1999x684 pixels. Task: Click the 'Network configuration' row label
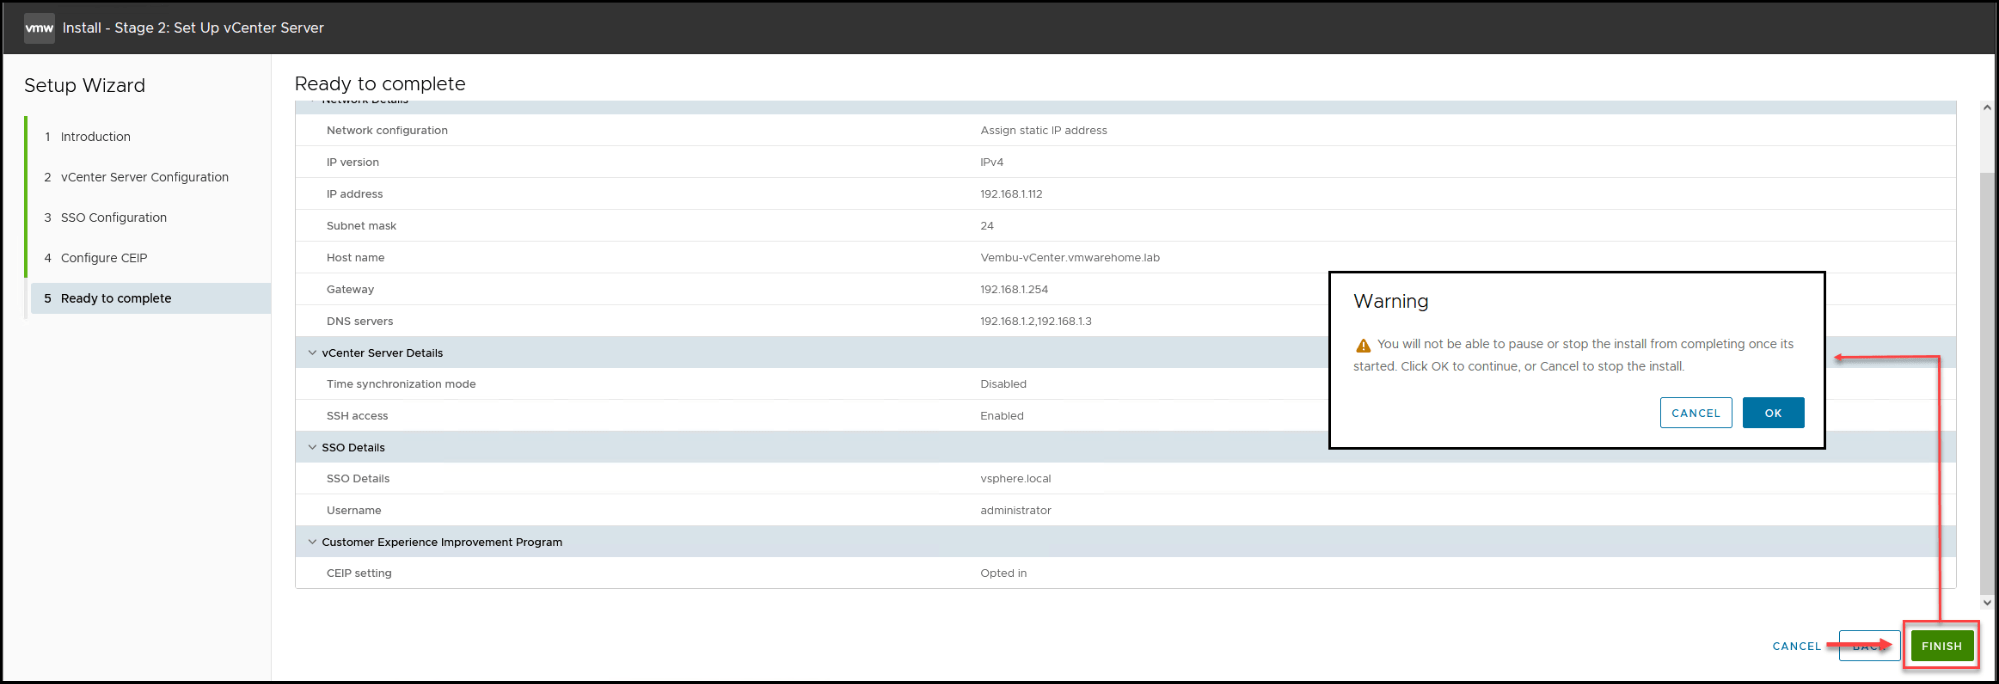(x=387, y=131)
